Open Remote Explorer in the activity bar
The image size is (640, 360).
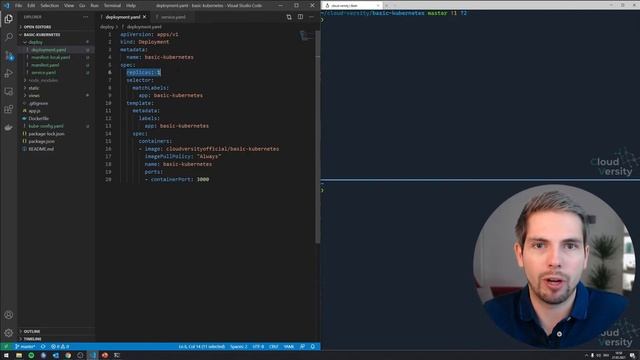tap(9, 91)
